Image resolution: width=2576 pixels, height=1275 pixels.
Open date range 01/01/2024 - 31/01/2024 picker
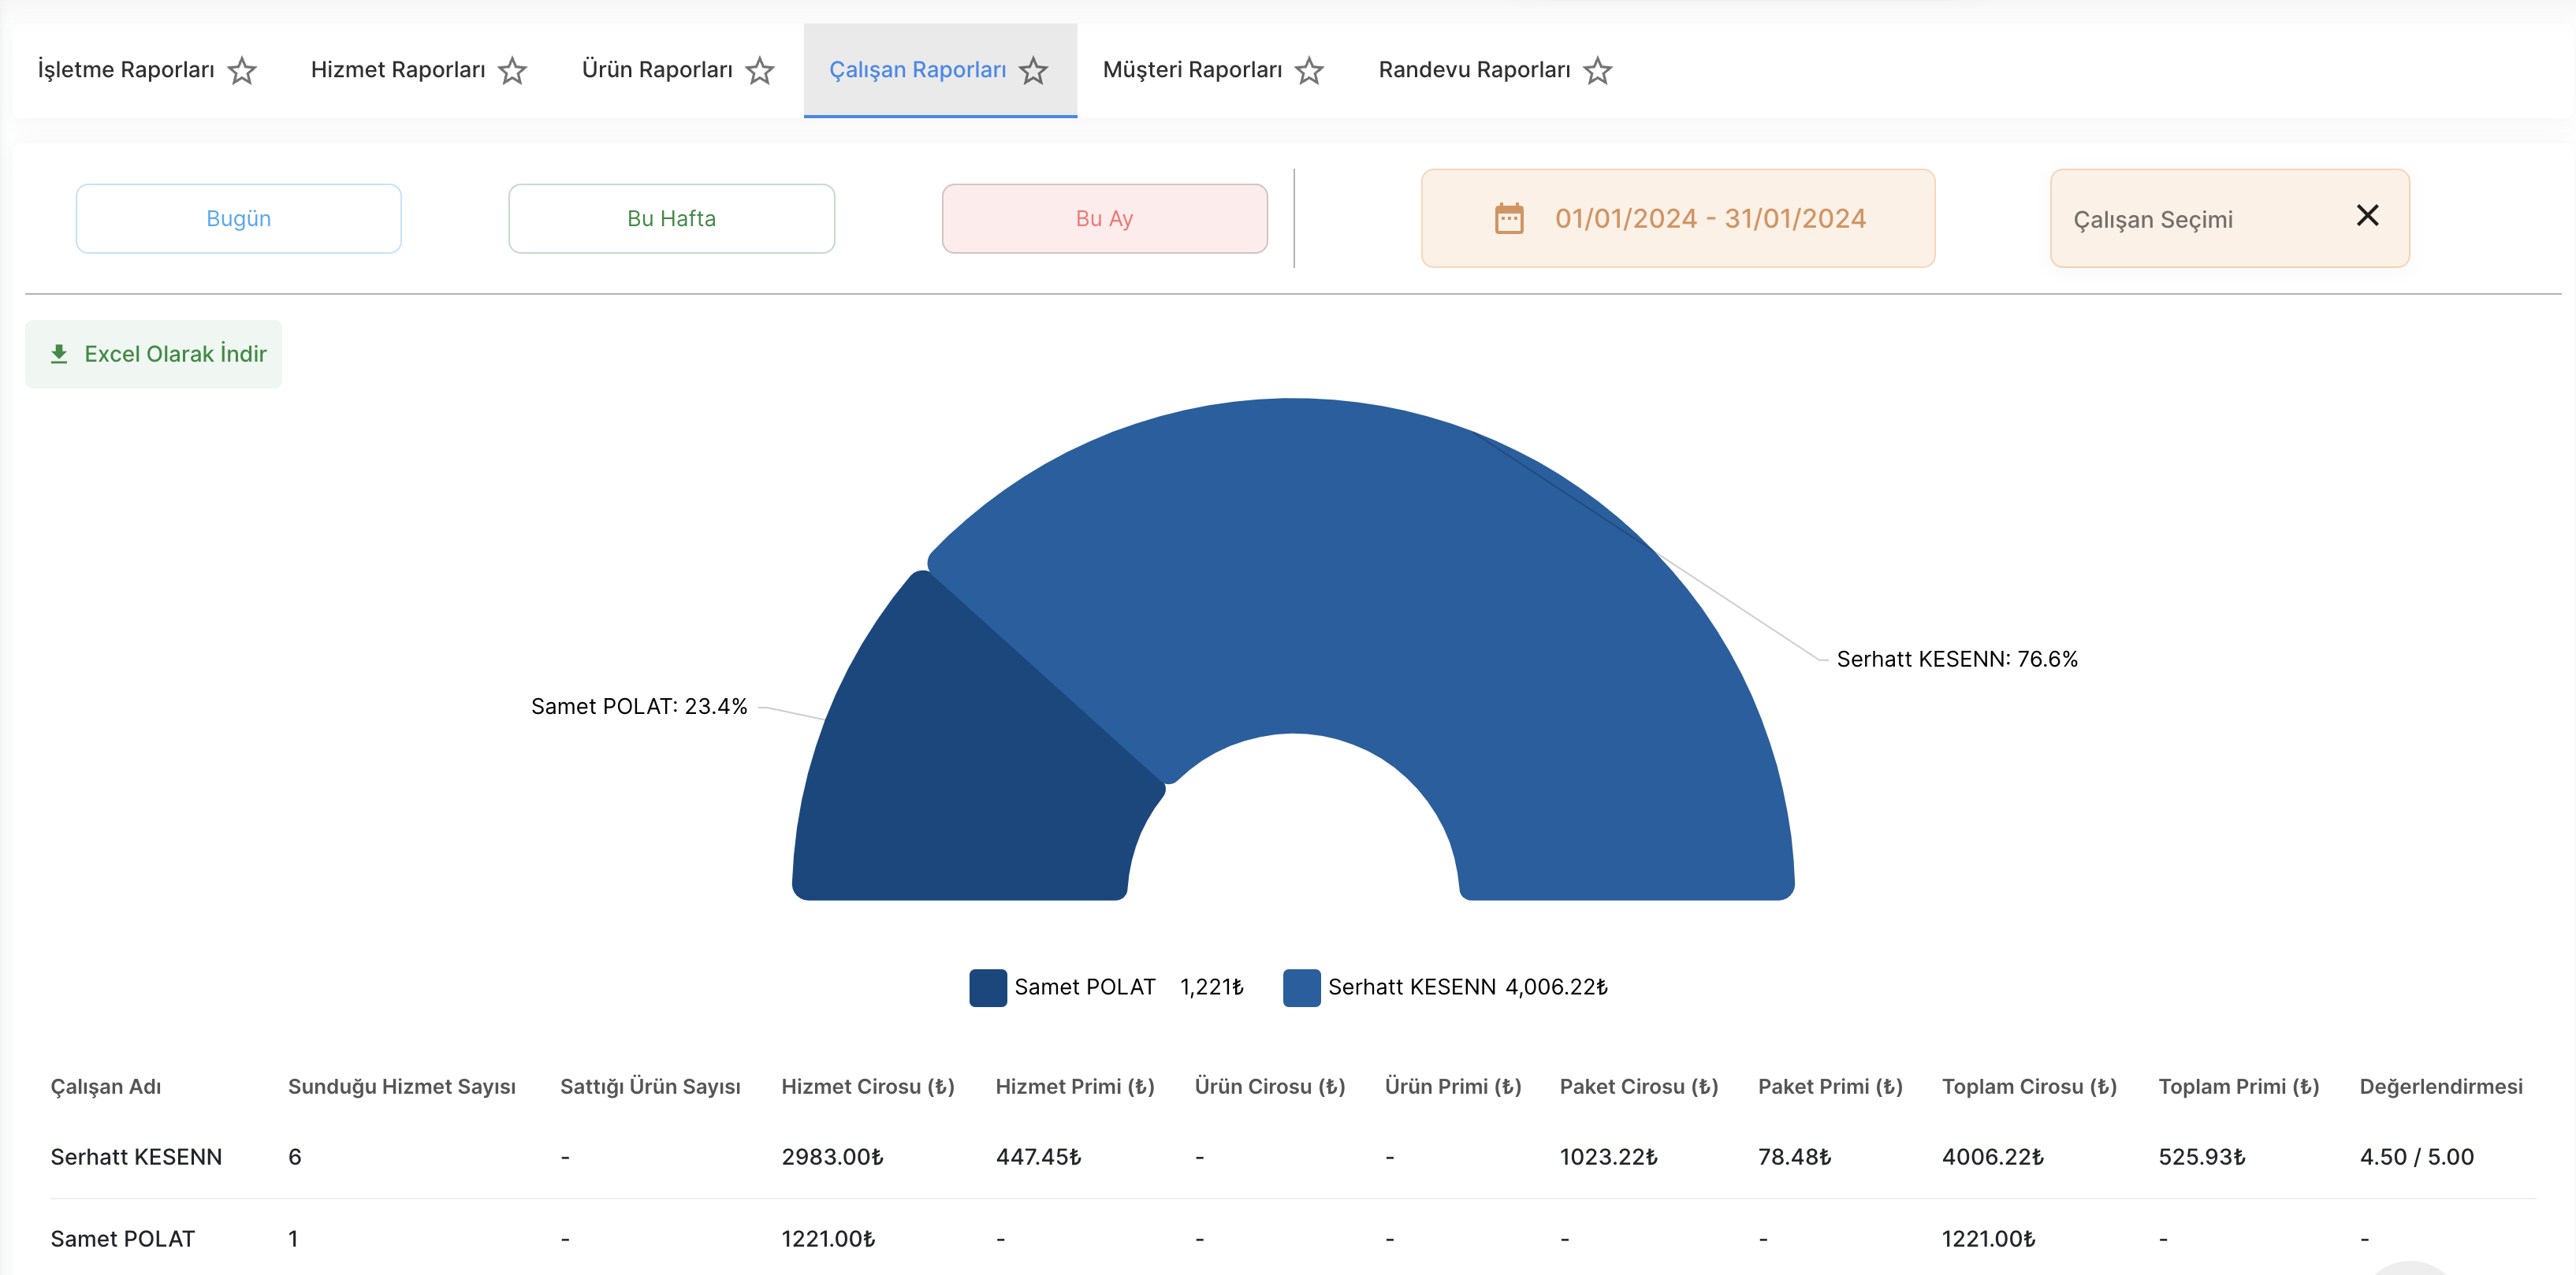[1678, 218]
